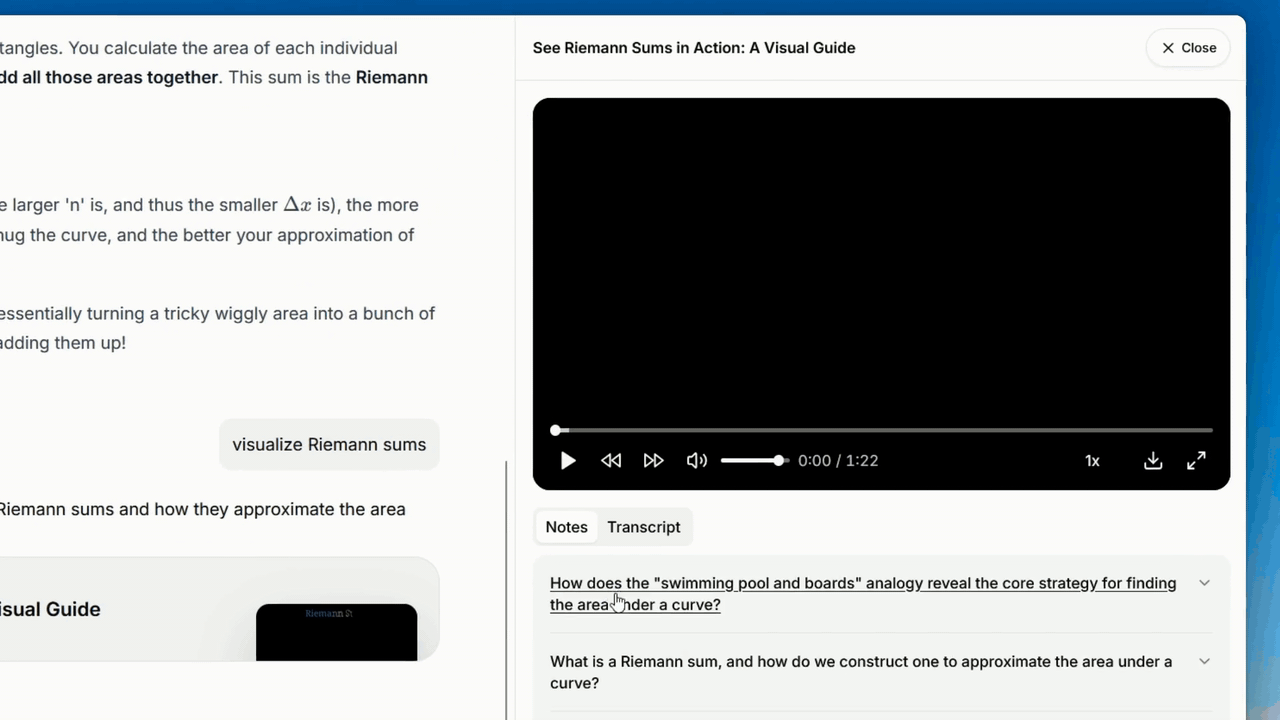The height and width of the screenshot is (720, 1280).
Task: Expand the swimming pool analogy note chevron
Action: click(1204, 583)
